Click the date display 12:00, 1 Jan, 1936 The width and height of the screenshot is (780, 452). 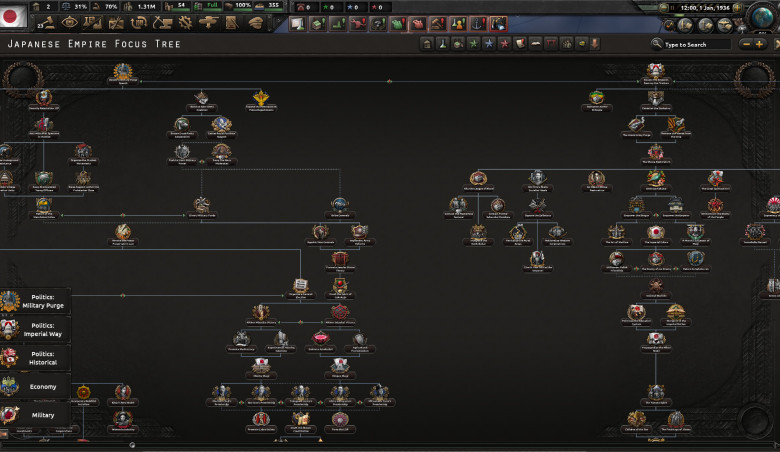point(703,8)
